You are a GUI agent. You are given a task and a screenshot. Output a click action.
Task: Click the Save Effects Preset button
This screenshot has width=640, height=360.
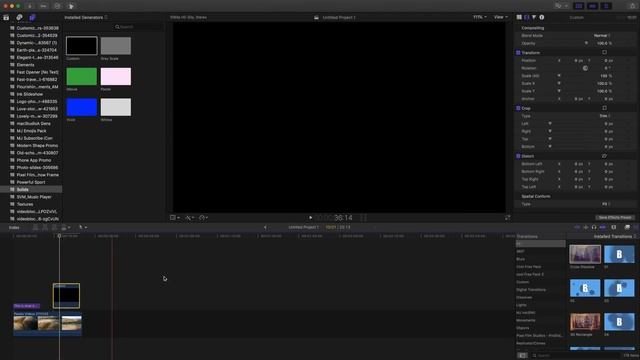[x=615, y=218]
